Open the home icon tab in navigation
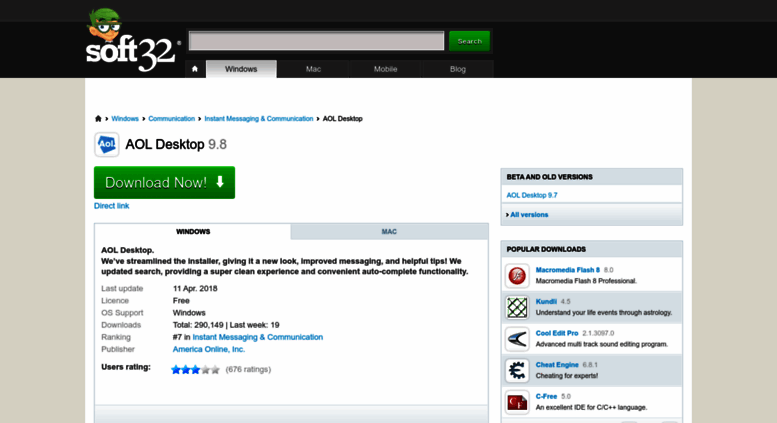This screenshot has width=777, height=423. click(x=195, y=69)
